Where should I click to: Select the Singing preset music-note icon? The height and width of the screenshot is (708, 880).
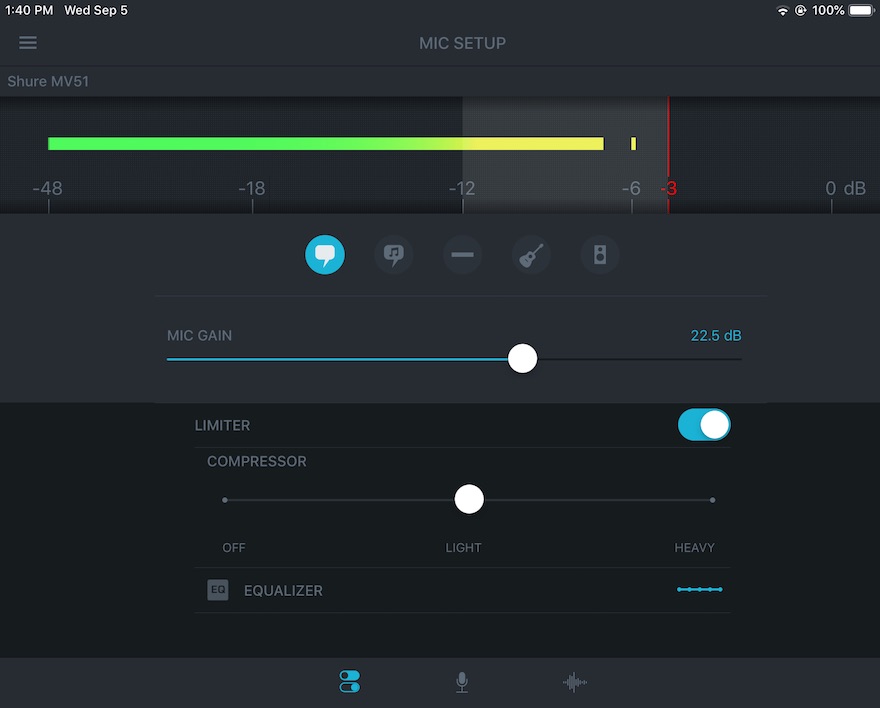(x=394, y=255)
